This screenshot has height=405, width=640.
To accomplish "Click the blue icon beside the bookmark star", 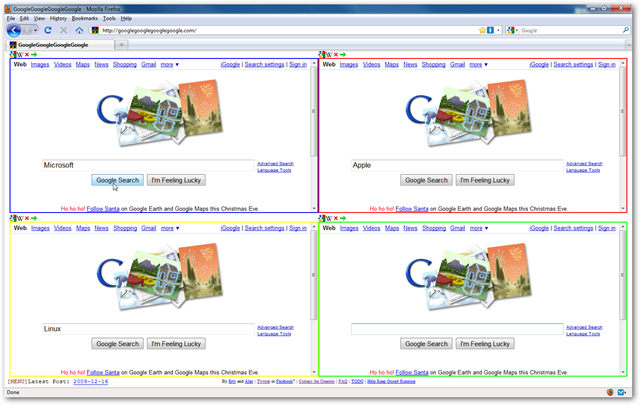I will [x=490, y=30].
